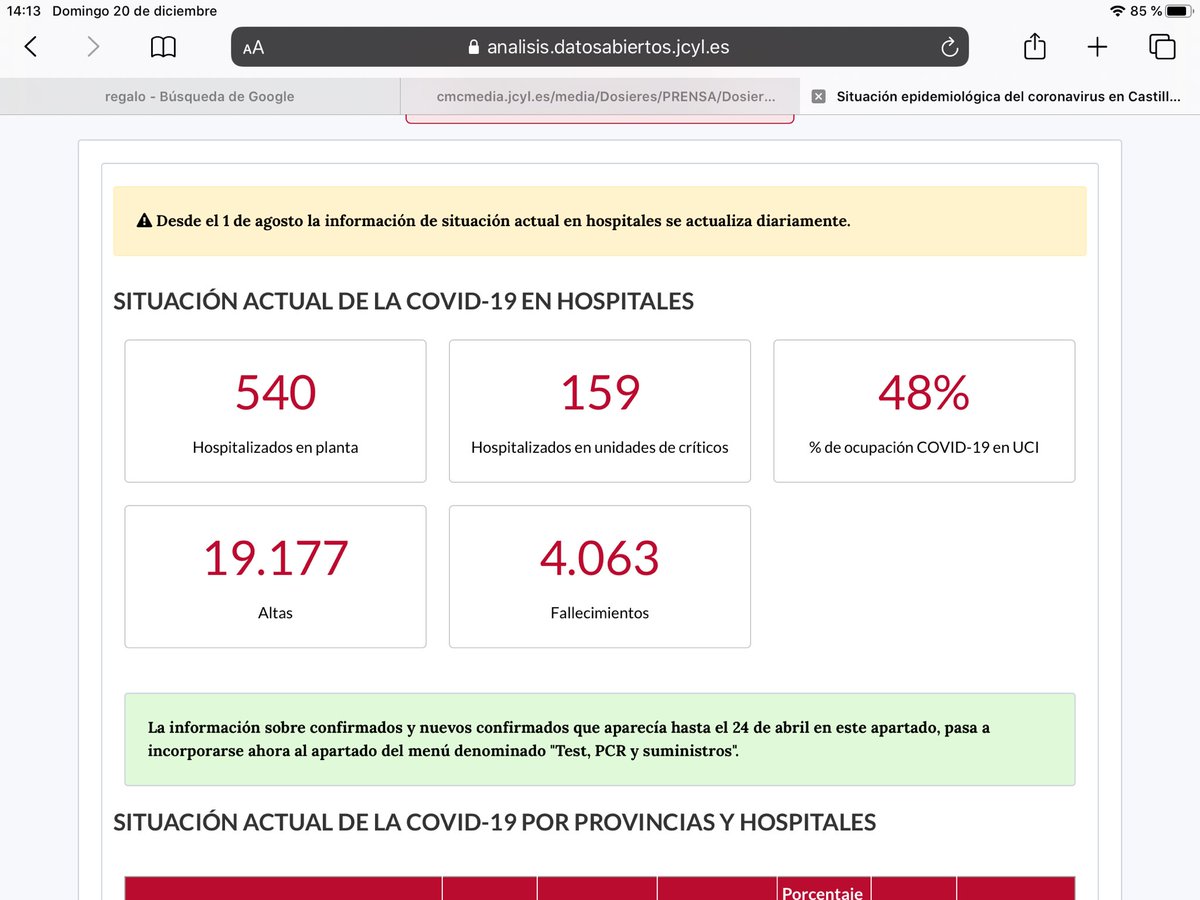This screenshot has height=900, width=1200.
Task: Select the 48% ocupación COVID-19 en UCI card
Action: [x=924, y=411]
